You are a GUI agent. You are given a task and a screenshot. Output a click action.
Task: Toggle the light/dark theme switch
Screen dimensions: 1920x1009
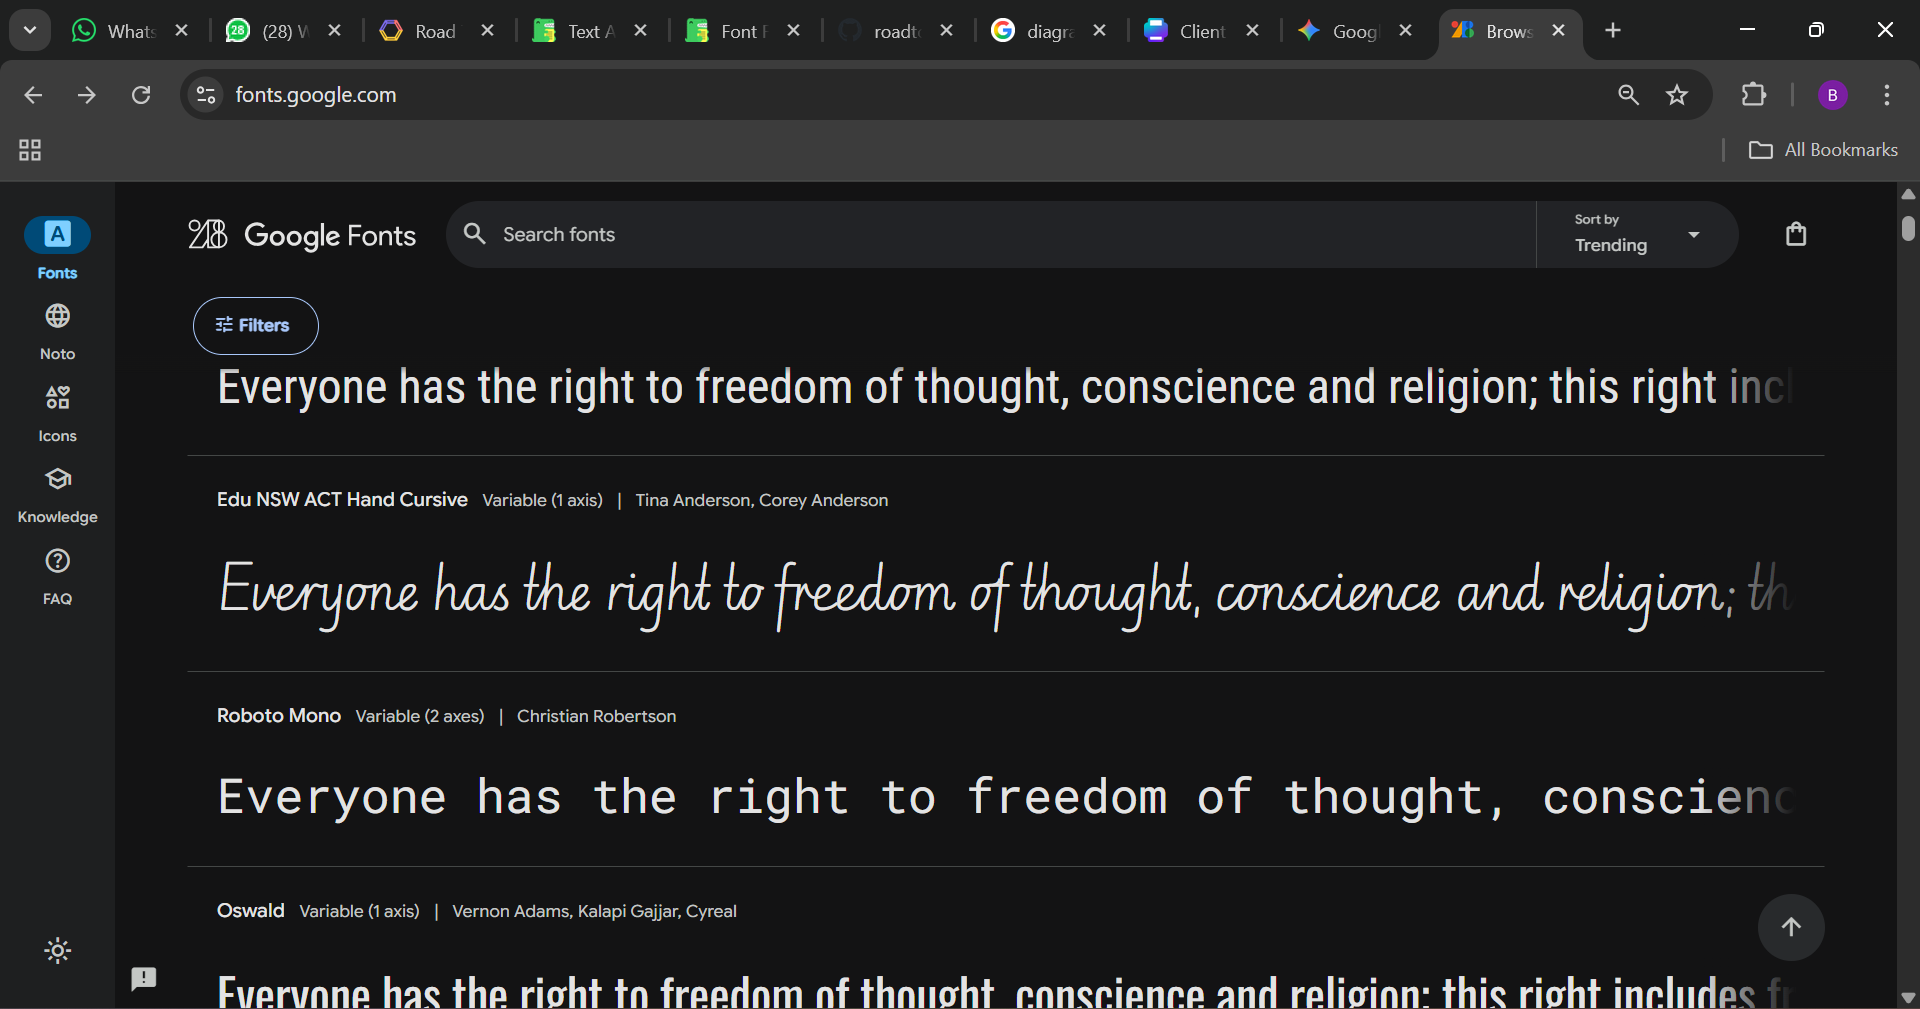58,950
